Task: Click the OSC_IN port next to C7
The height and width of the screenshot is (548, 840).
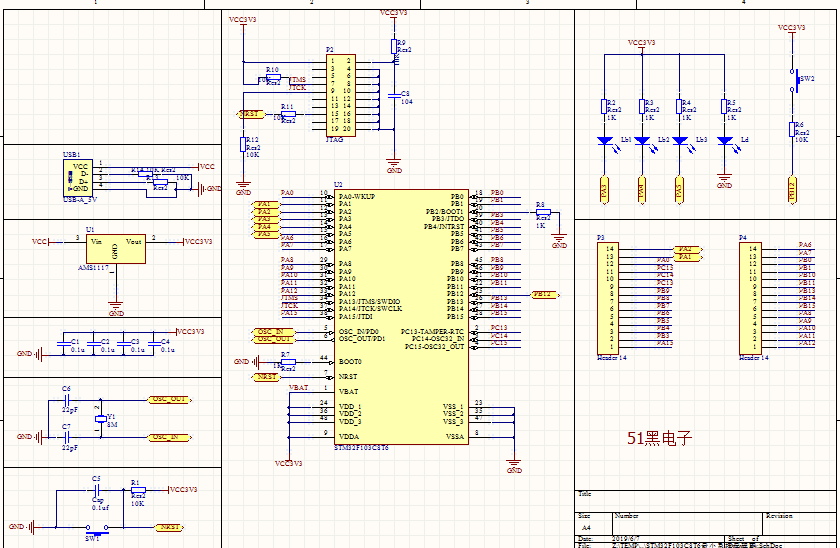Action: point(169,437)
